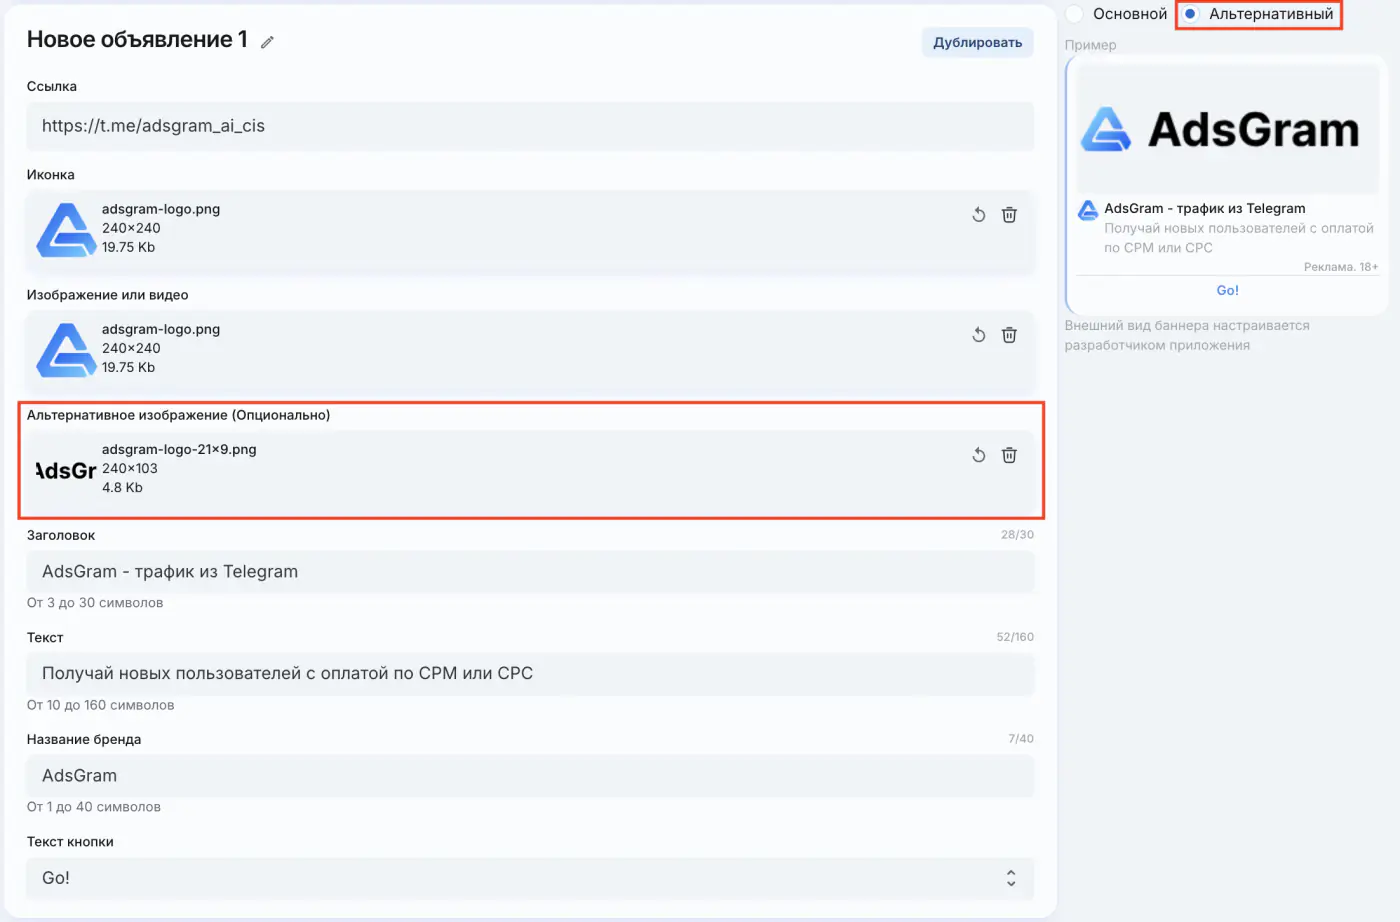Click the Альтернативное изображение (Опционально) label
The image size is (1400, 922).
click(x=178, y=415)
